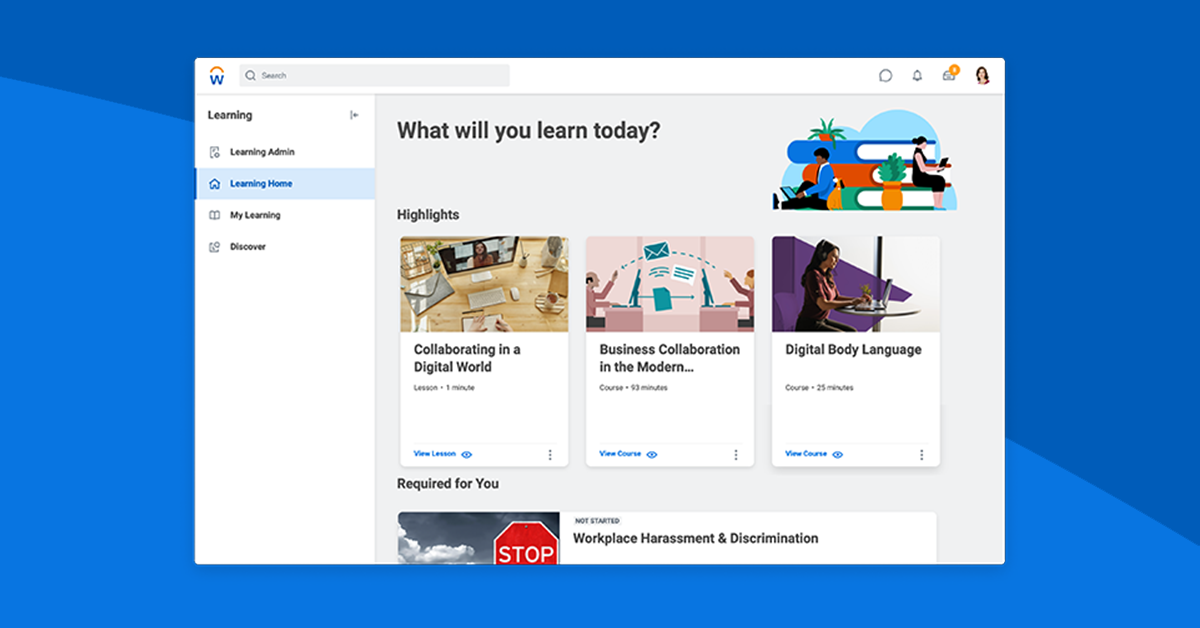Image resolution: width=1200 pixels, height=628 pixels.
Task: Open the Workplace Harassment & Discrimination course
Action: tap(695, 538)
